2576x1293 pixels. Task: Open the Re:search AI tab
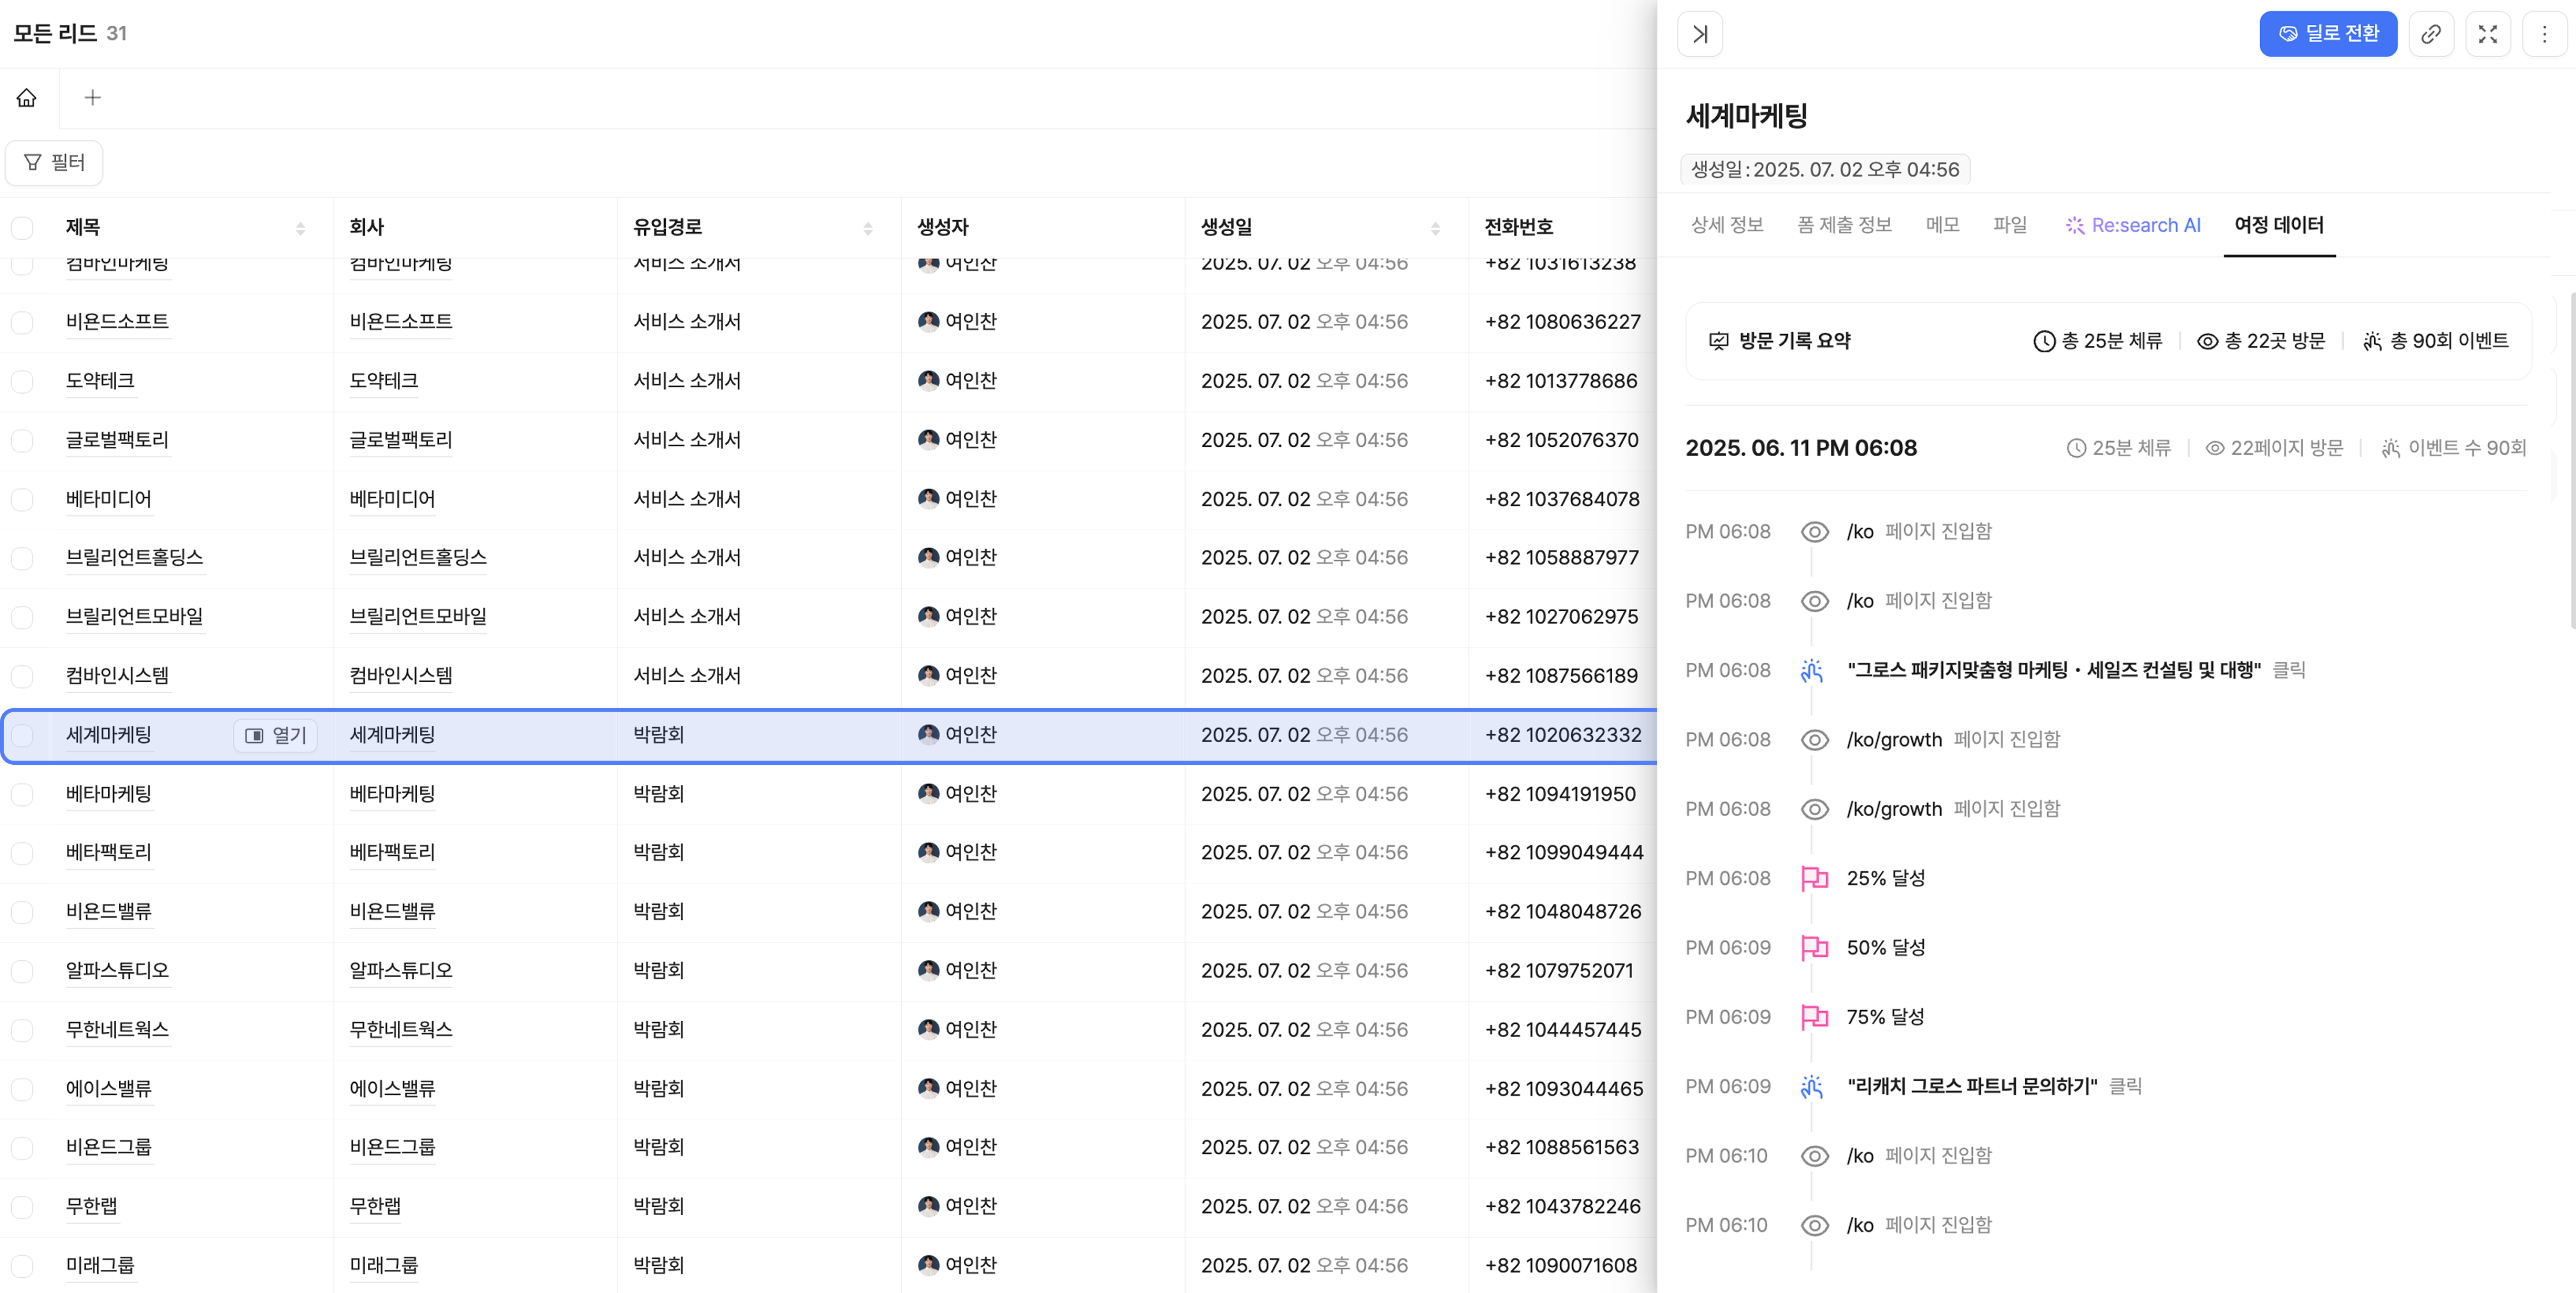point(2133,225)
